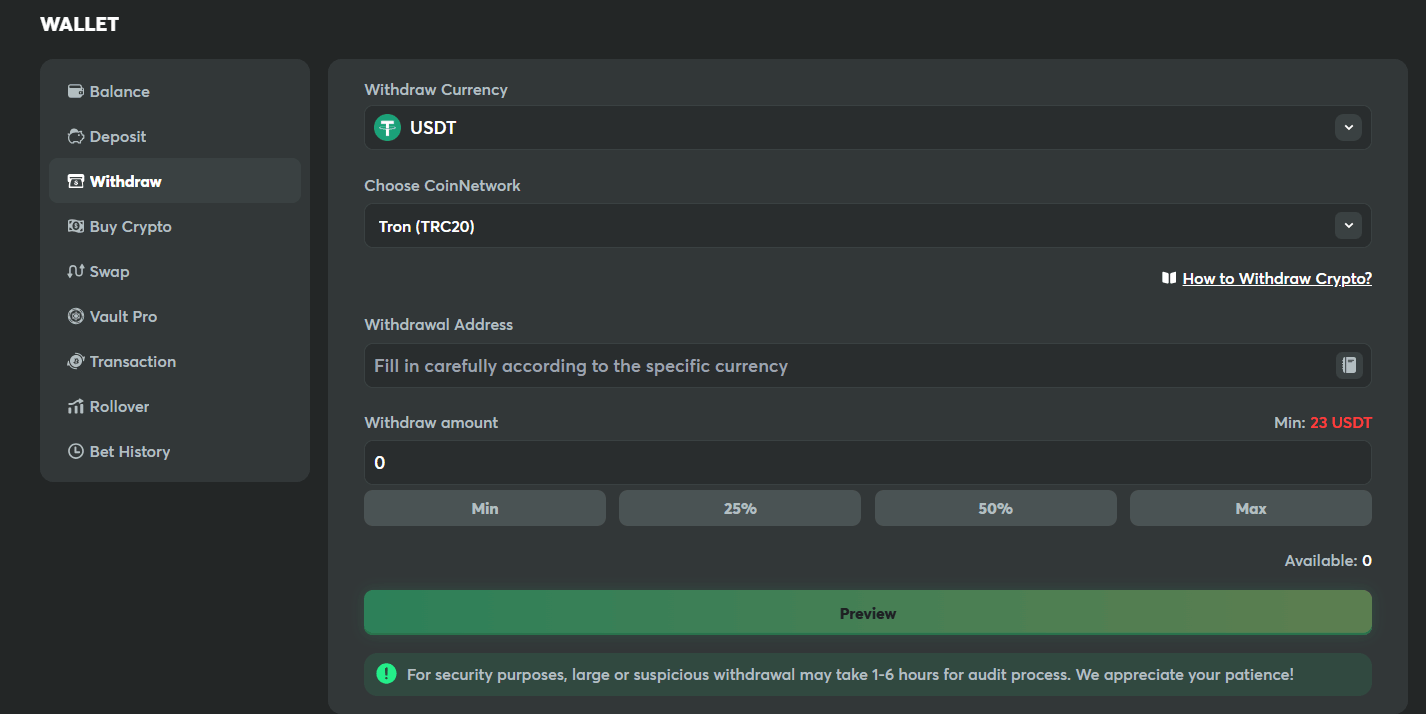
Task: Set withdraw amount to 50%
Action: (x=996, y=508)
